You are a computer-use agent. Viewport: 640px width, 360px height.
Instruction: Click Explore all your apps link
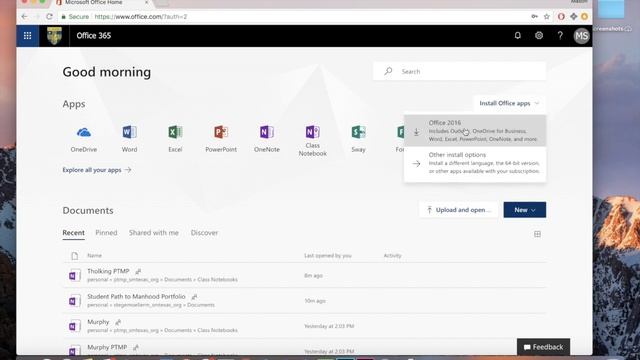pyautogui.click(x=97, y=170)
